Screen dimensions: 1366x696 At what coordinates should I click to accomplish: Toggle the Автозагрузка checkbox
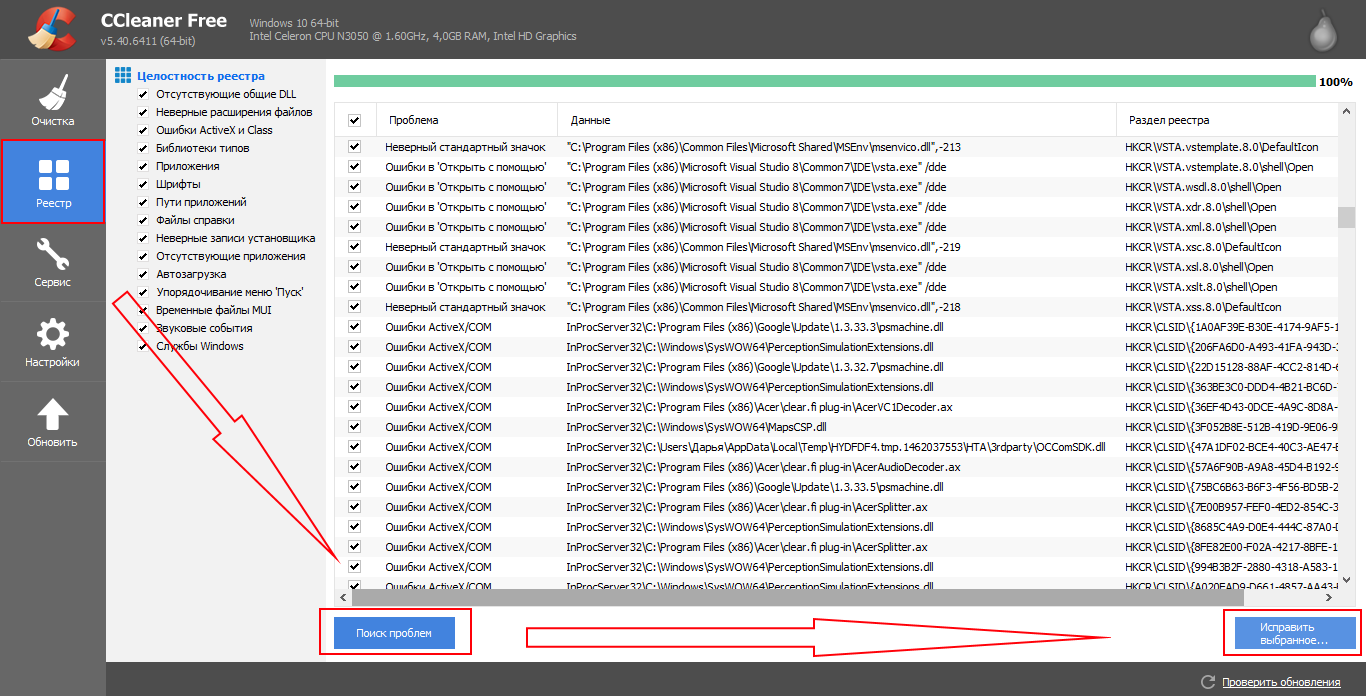pyautogui.click(x=143, y=274)
